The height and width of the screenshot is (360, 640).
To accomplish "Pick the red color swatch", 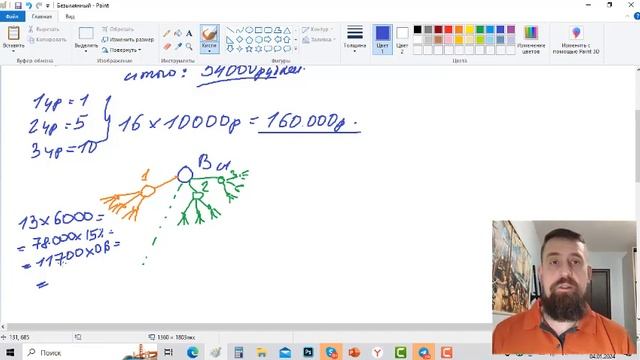I will (x=448, y=29).
